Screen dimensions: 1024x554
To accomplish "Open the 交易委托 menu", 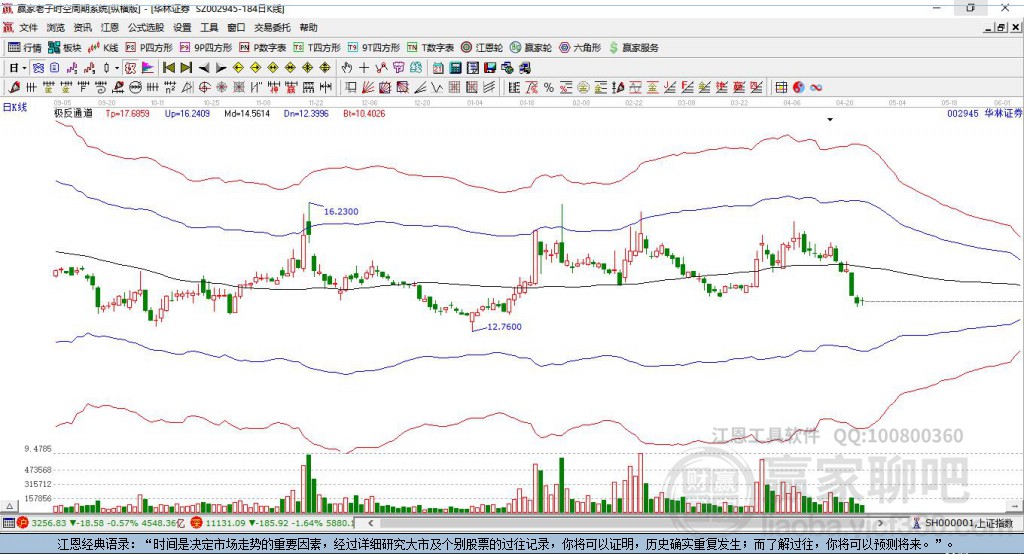I will click(x=272, y=27).
